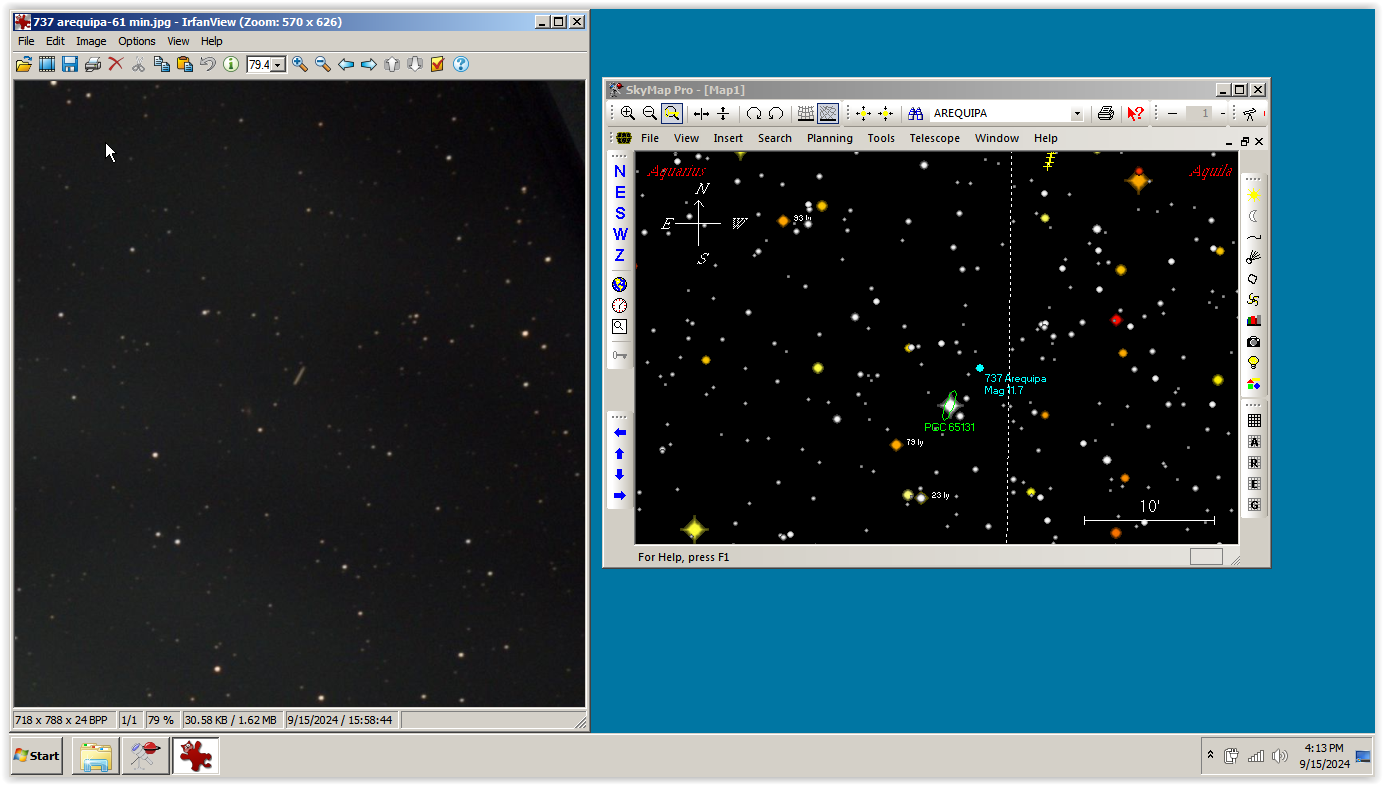
Task: Open SkyMap's Search menu
Action: 774,138
